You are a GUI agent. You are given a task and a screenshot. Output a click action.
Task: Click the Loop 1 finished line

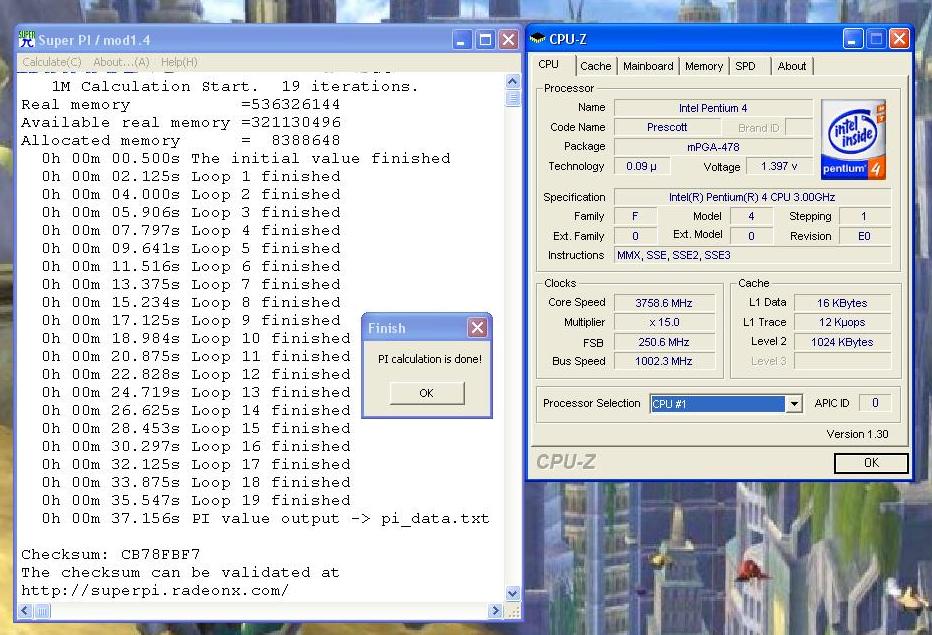coord(191,177)
